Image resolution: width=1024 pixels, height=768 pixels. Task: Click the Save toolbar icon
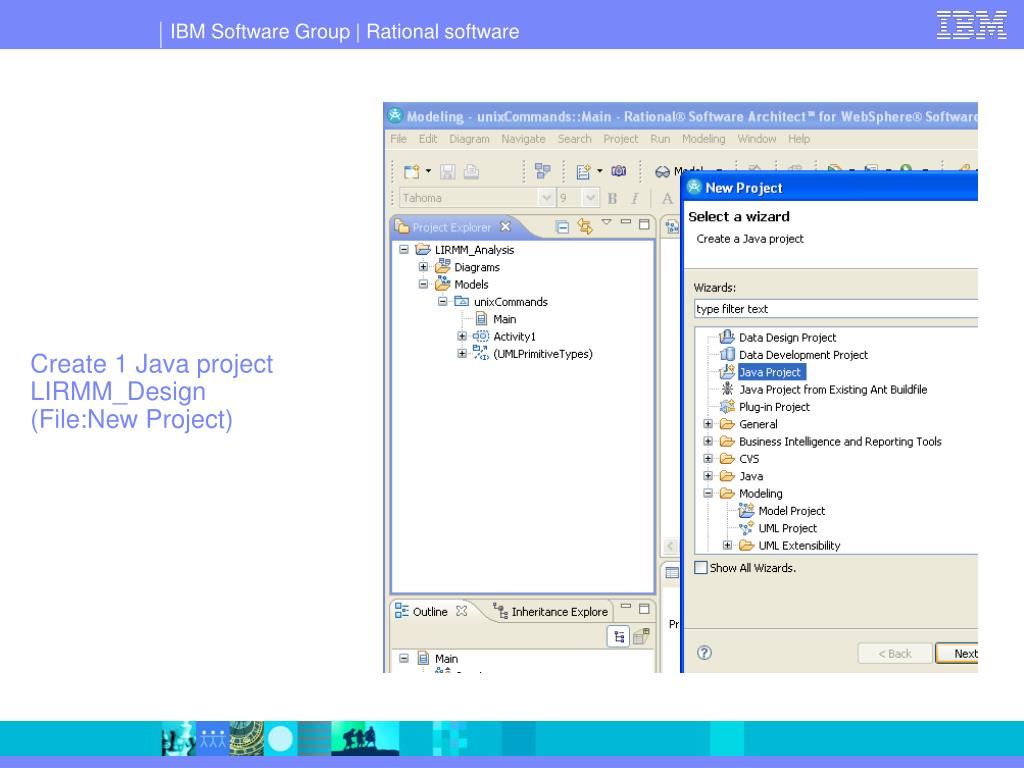447,172
